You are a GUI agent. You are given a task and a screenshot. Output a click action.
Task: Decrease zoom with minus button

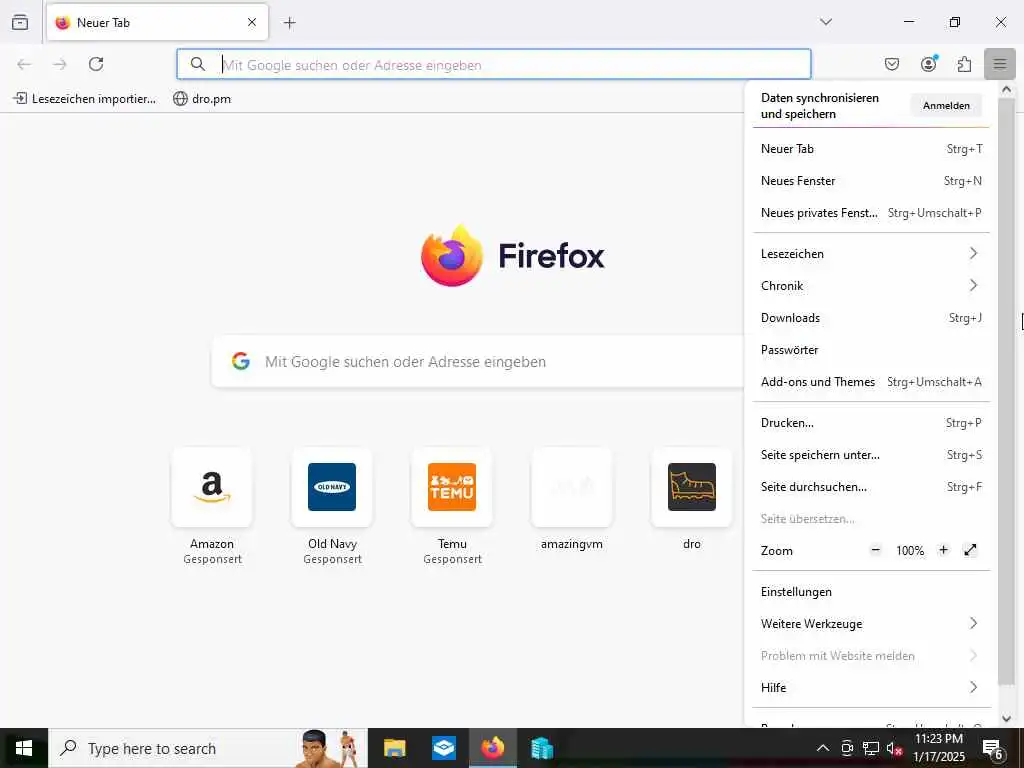[x=876, y=550]
